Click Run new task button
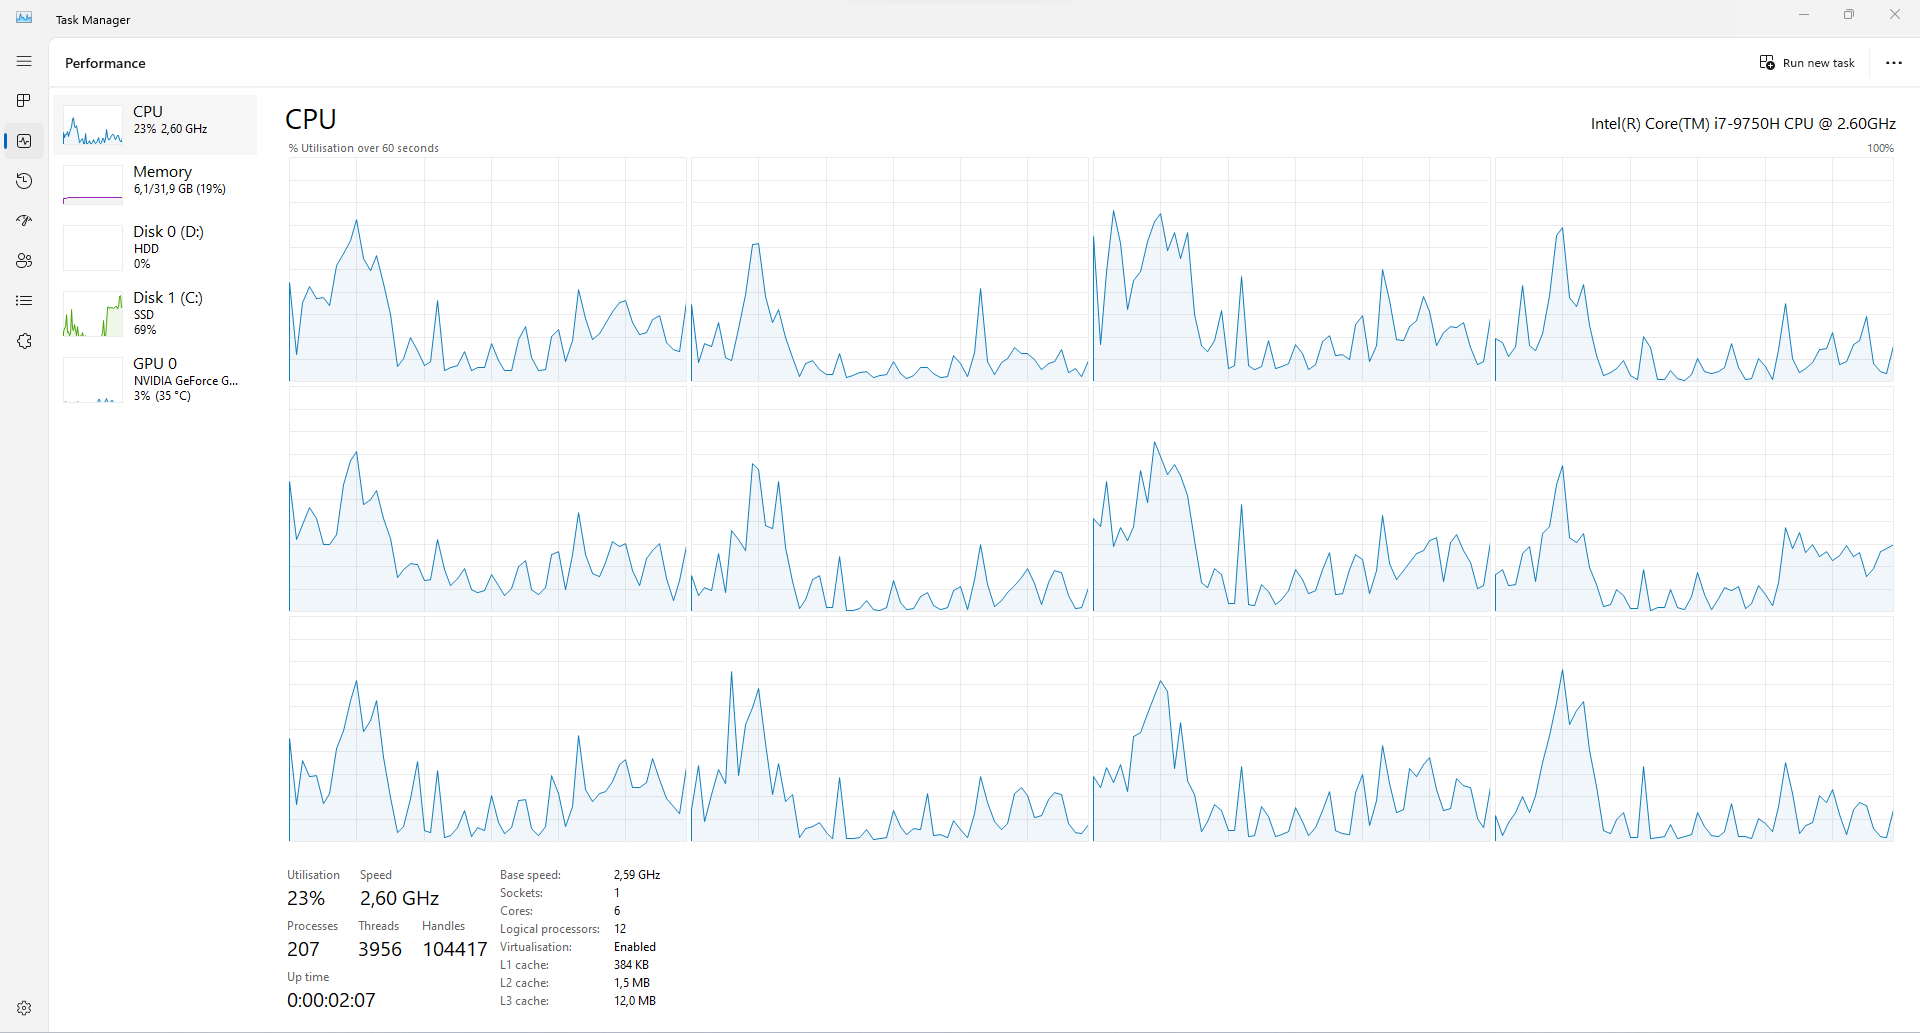Viewport: 1920px width, 1033px height. click(1807, 63)
